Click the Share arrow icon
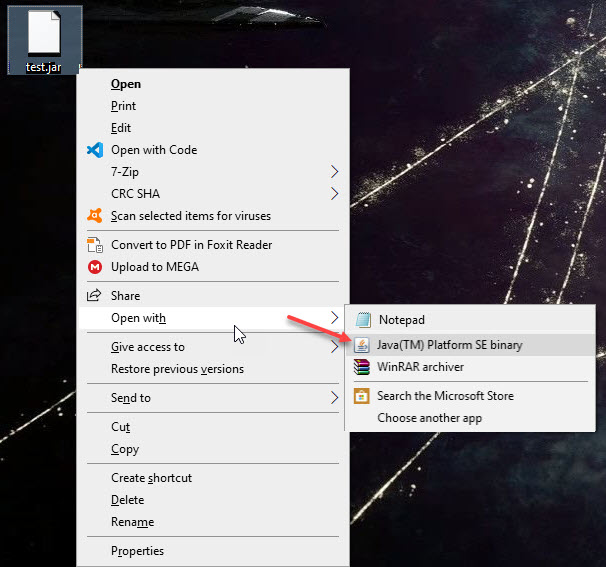Viewport: 606px width, 567px height. 94,296
